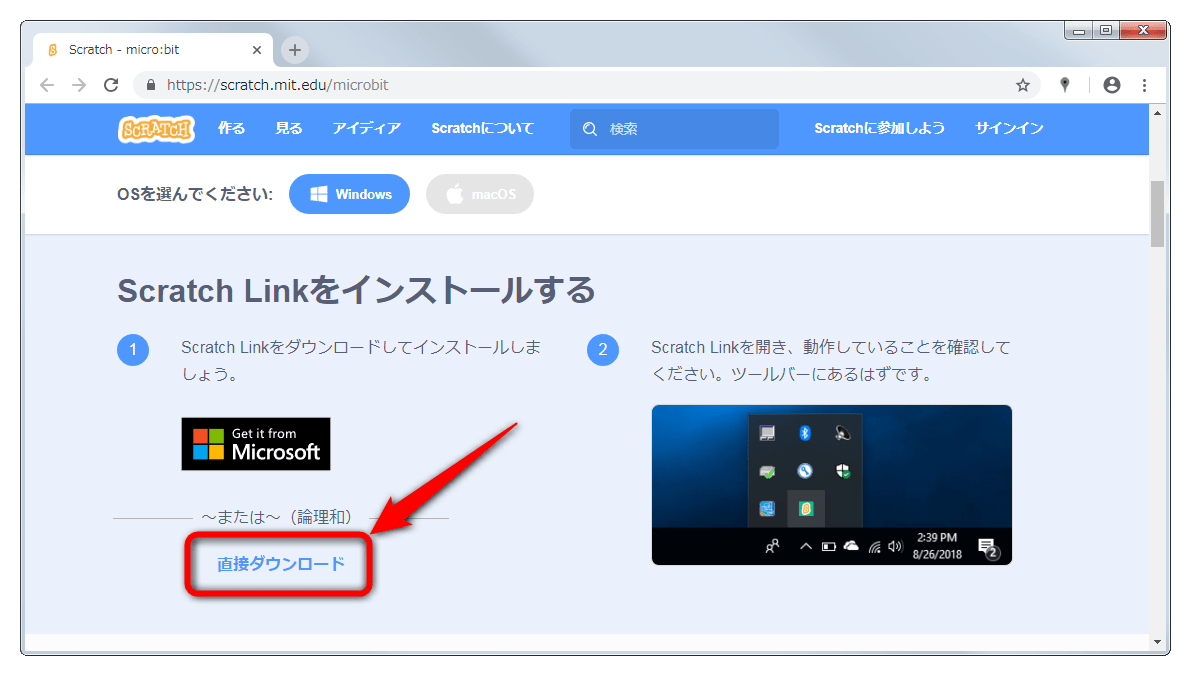The image size is (1191, 676).
Task: Open the アイディア menu item
Action: click(366, 129)
